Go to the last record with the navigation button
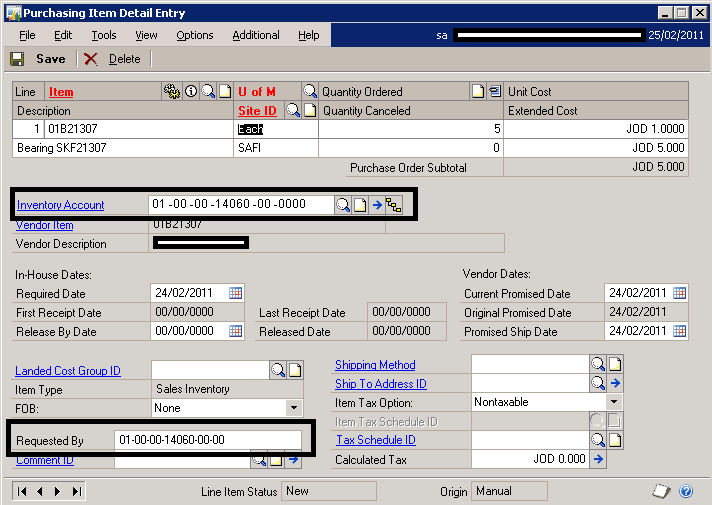This screenshot has height=505, width=712. pyautogui.click(x=76, y=491)
